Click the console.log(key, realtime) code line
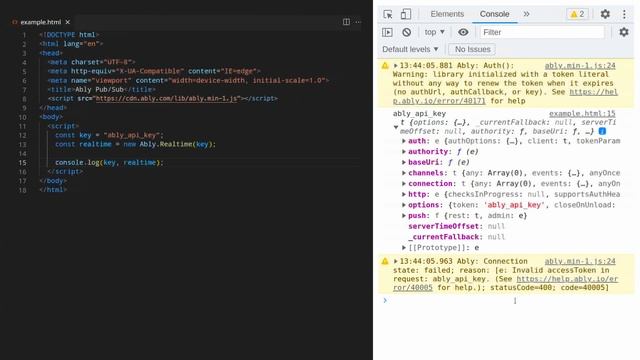 point(109,162)
